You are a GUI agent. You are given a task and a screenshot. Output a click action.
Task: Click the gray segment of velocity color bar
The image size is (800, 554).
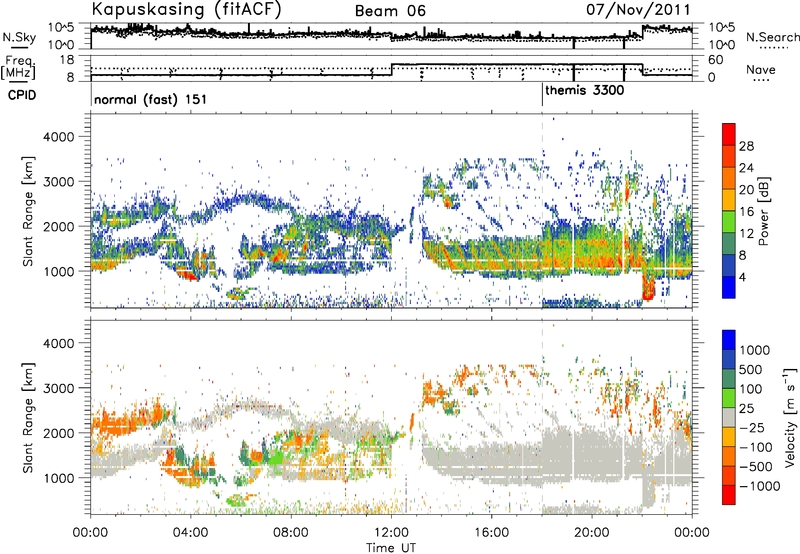729,417
